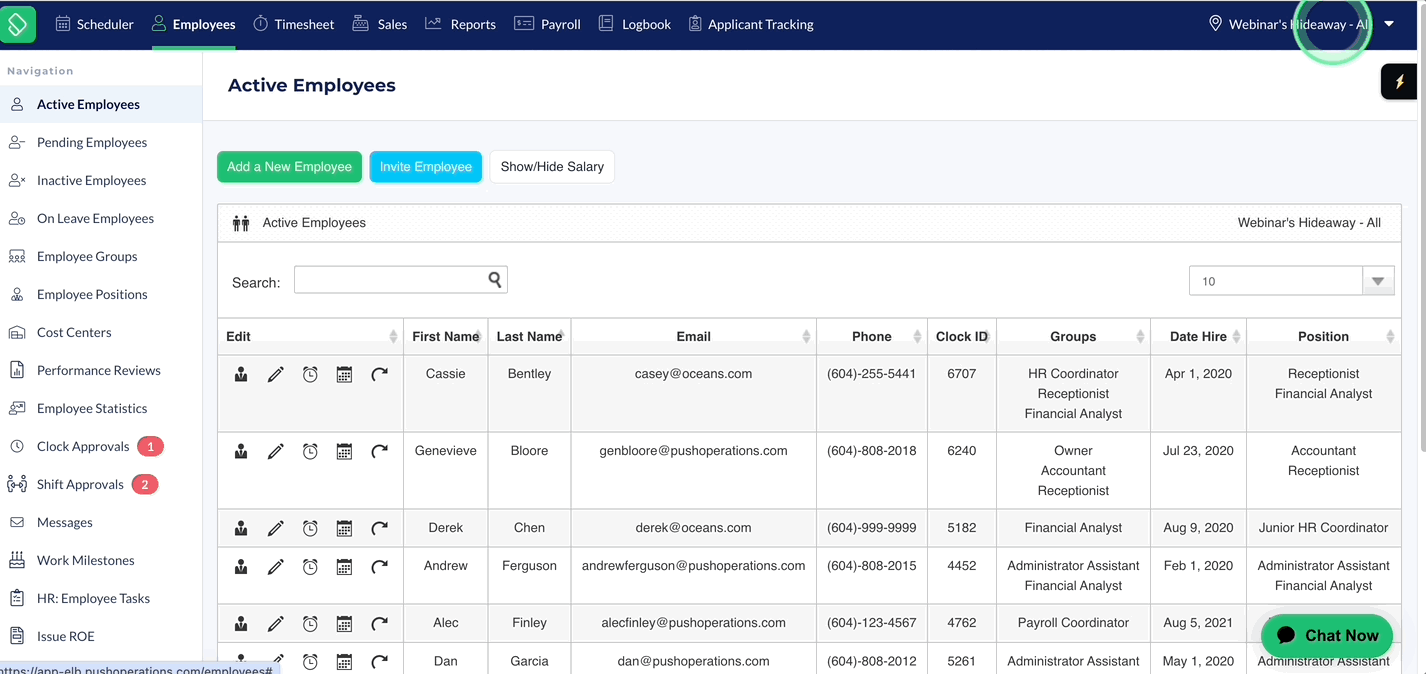
Task: Click the curved arrow icon in Cassie's row
Action: tap(379, 374)
